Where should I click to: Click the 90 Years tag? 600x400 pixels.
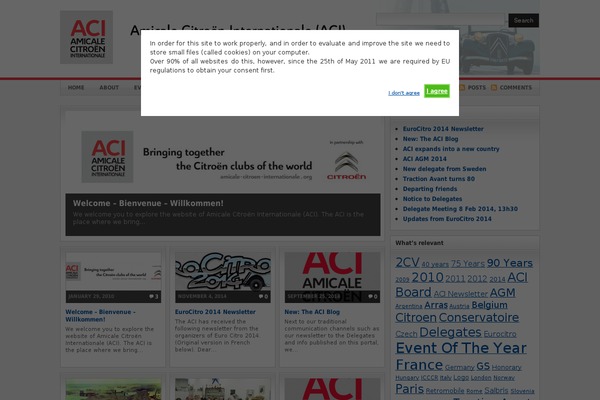coord(510,263)
